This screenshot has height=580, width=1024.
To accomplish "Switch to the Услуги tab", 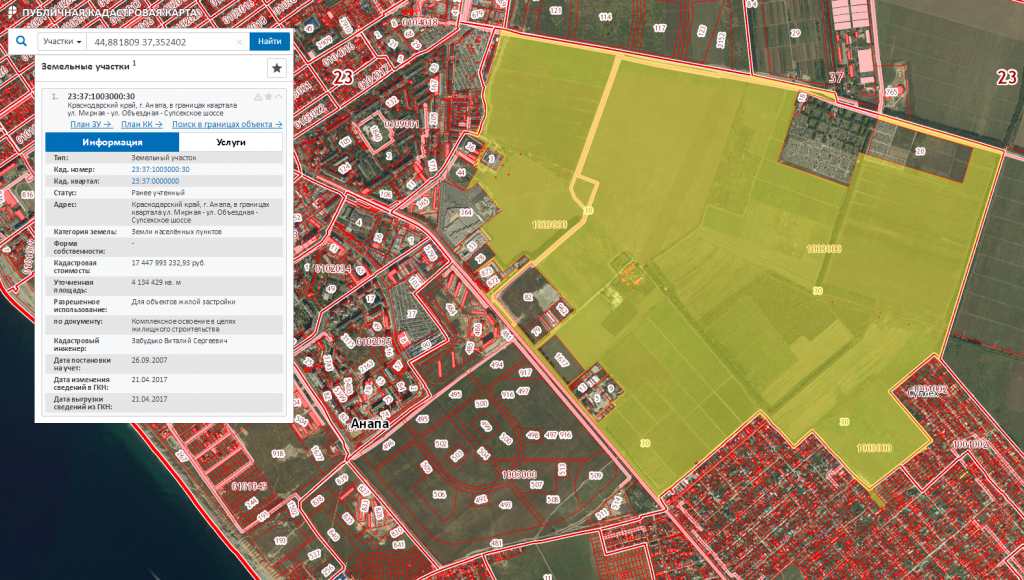I will [231, 142].
